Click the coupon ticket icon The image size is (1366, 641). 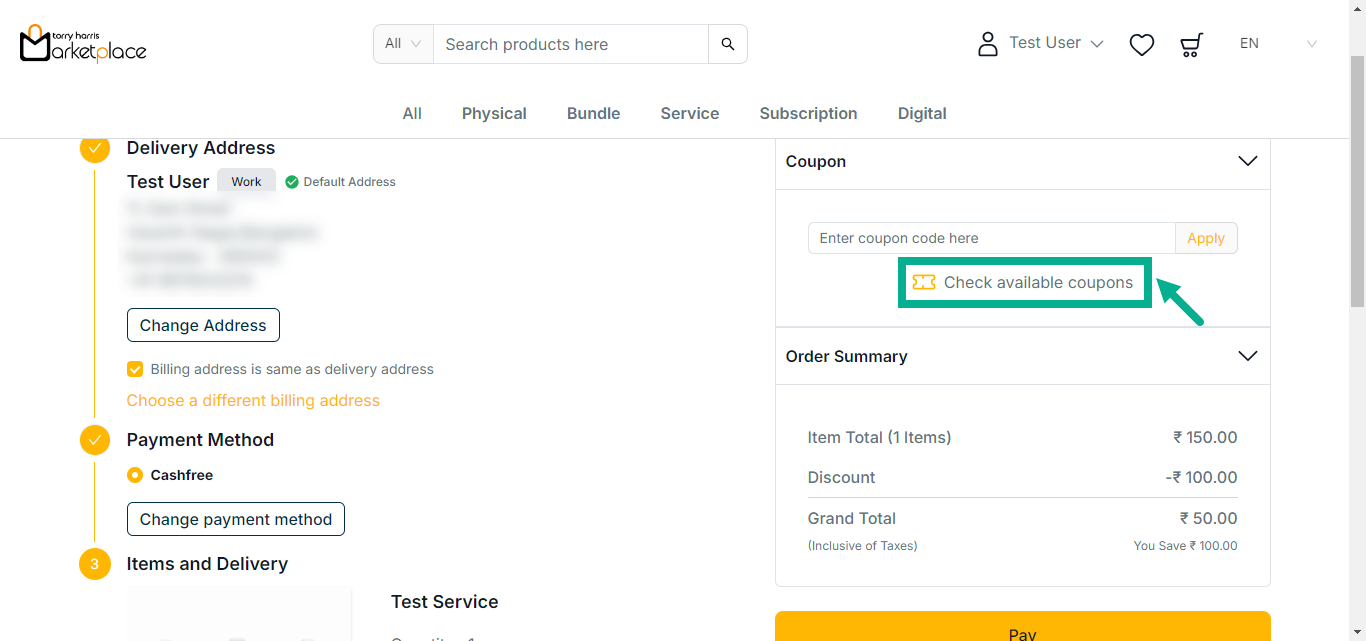point(923,283)
